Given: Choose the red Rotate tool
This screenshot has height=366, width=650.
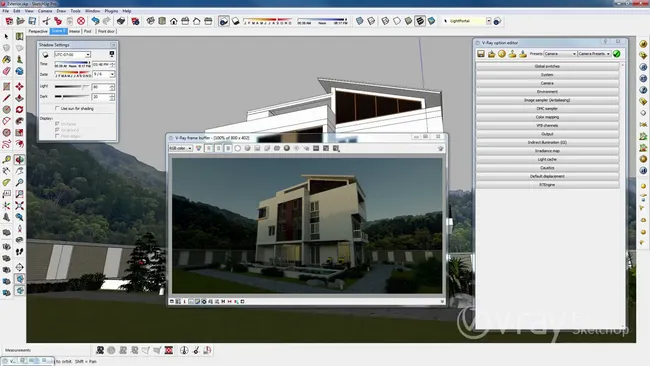Looking at the screenshot, I should pos(19,110).
